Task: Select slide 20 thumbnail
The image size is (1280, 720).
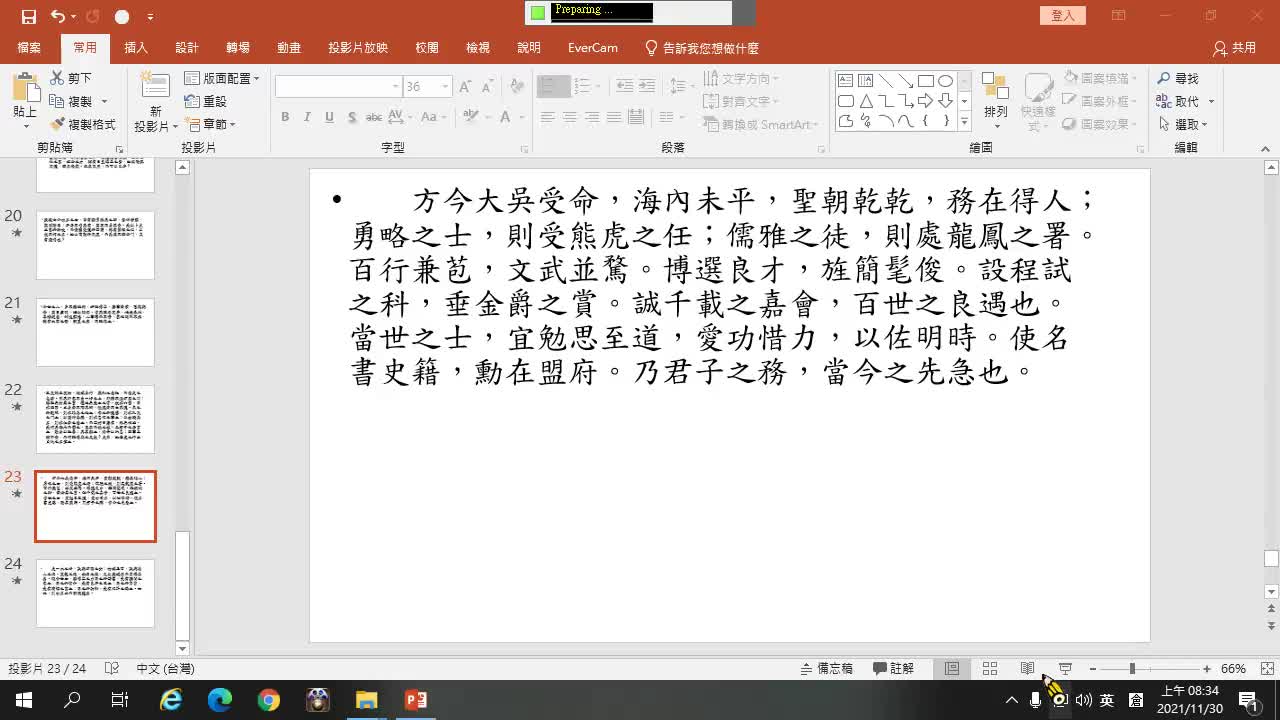Action: click(x=96, y=245)
